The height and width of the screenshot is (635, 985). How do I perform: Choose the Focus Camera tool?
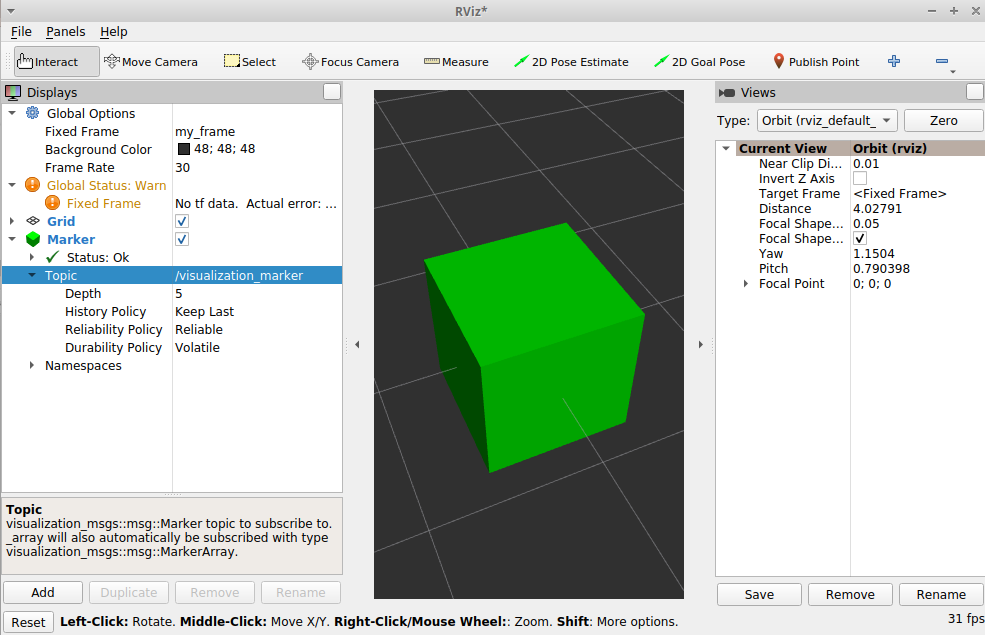(x=351, y=62)
